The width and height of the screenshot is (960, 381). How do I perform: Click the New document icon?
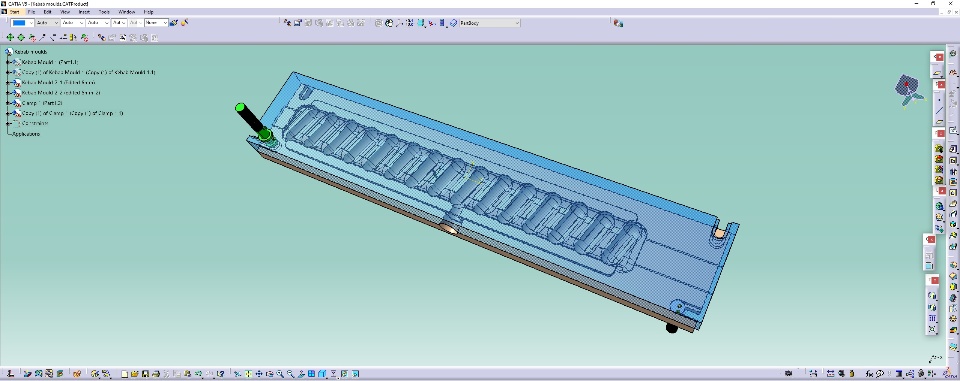124,374
